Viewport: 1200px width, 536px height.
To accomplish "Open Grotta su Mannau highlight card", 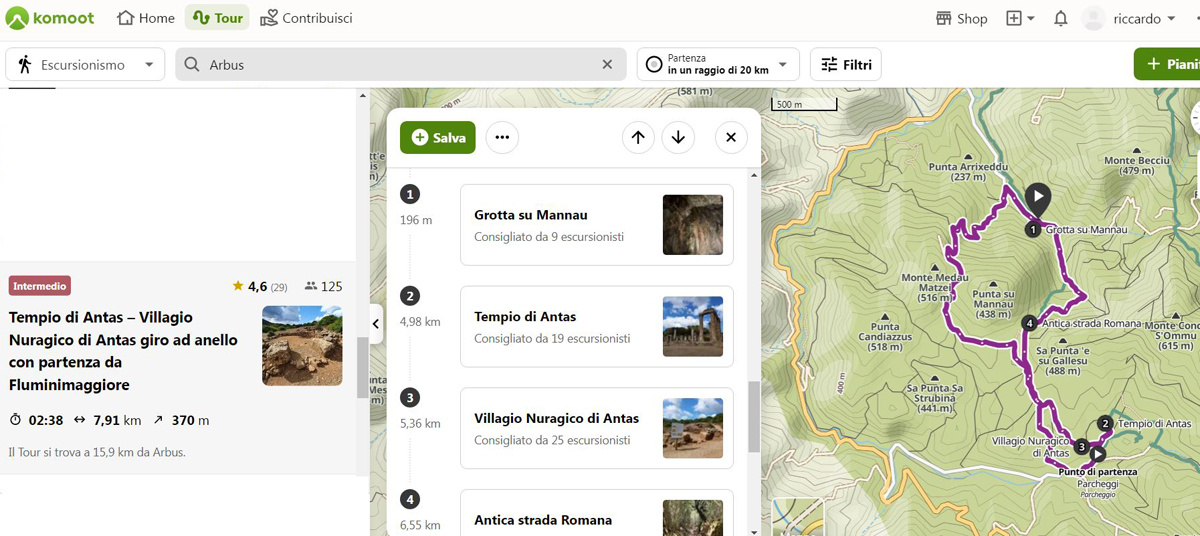I will click(x=597, y=225).
